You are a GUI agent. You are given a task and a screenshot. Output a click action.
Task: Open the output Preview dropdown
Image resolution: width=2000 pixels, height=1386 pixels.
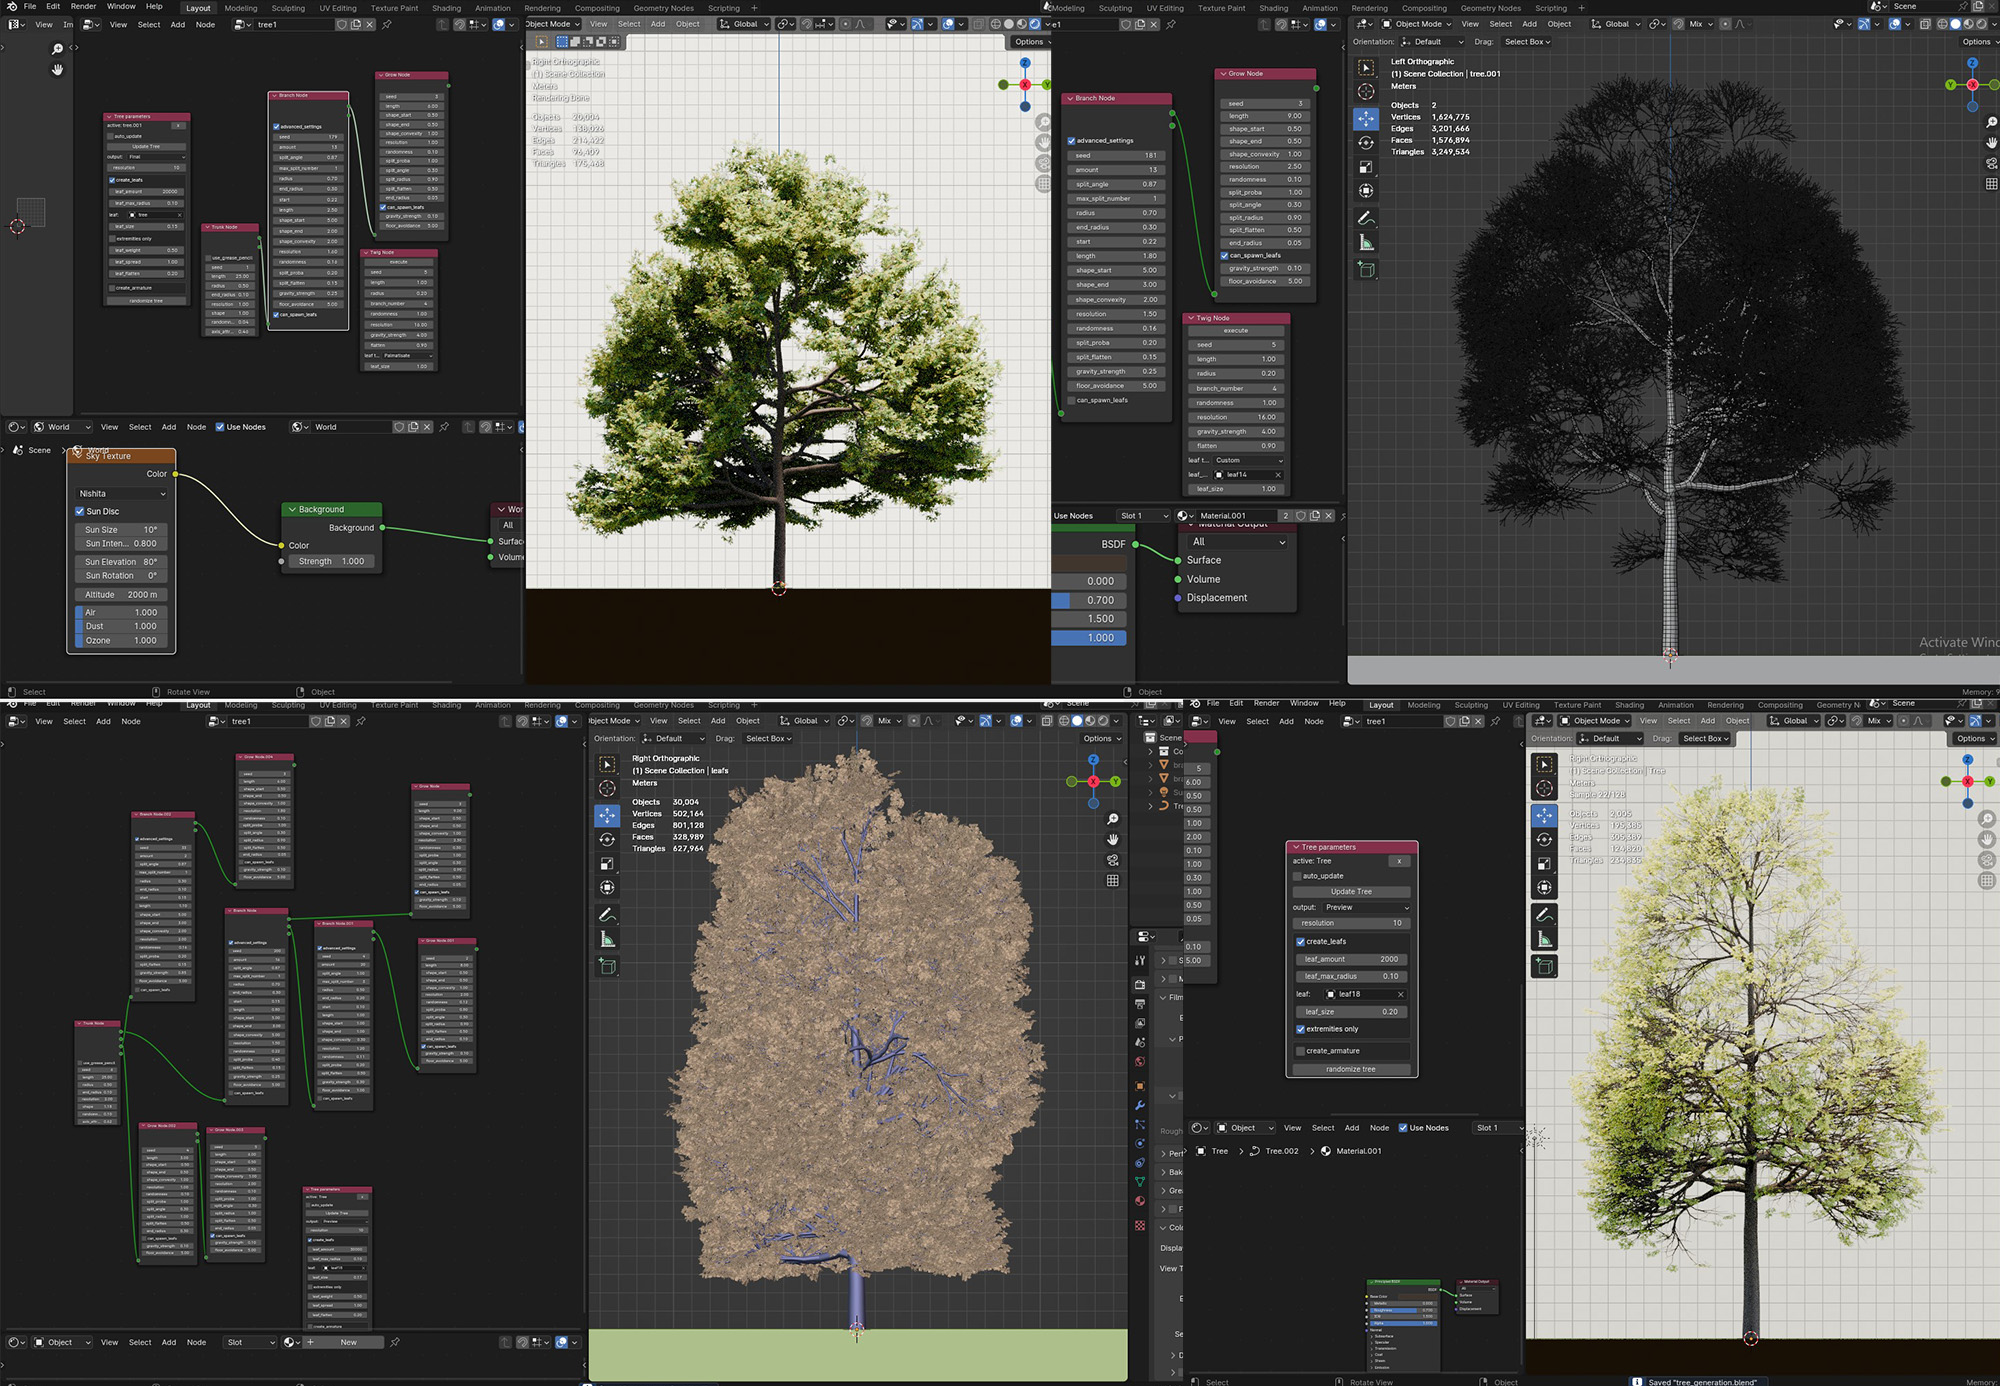coord(1365,907)
